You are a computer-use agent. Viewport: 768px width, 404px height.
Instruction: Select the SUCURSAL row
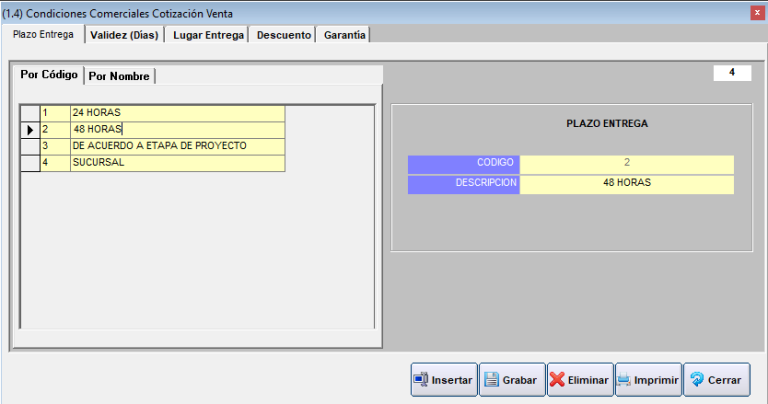[177, 161]
